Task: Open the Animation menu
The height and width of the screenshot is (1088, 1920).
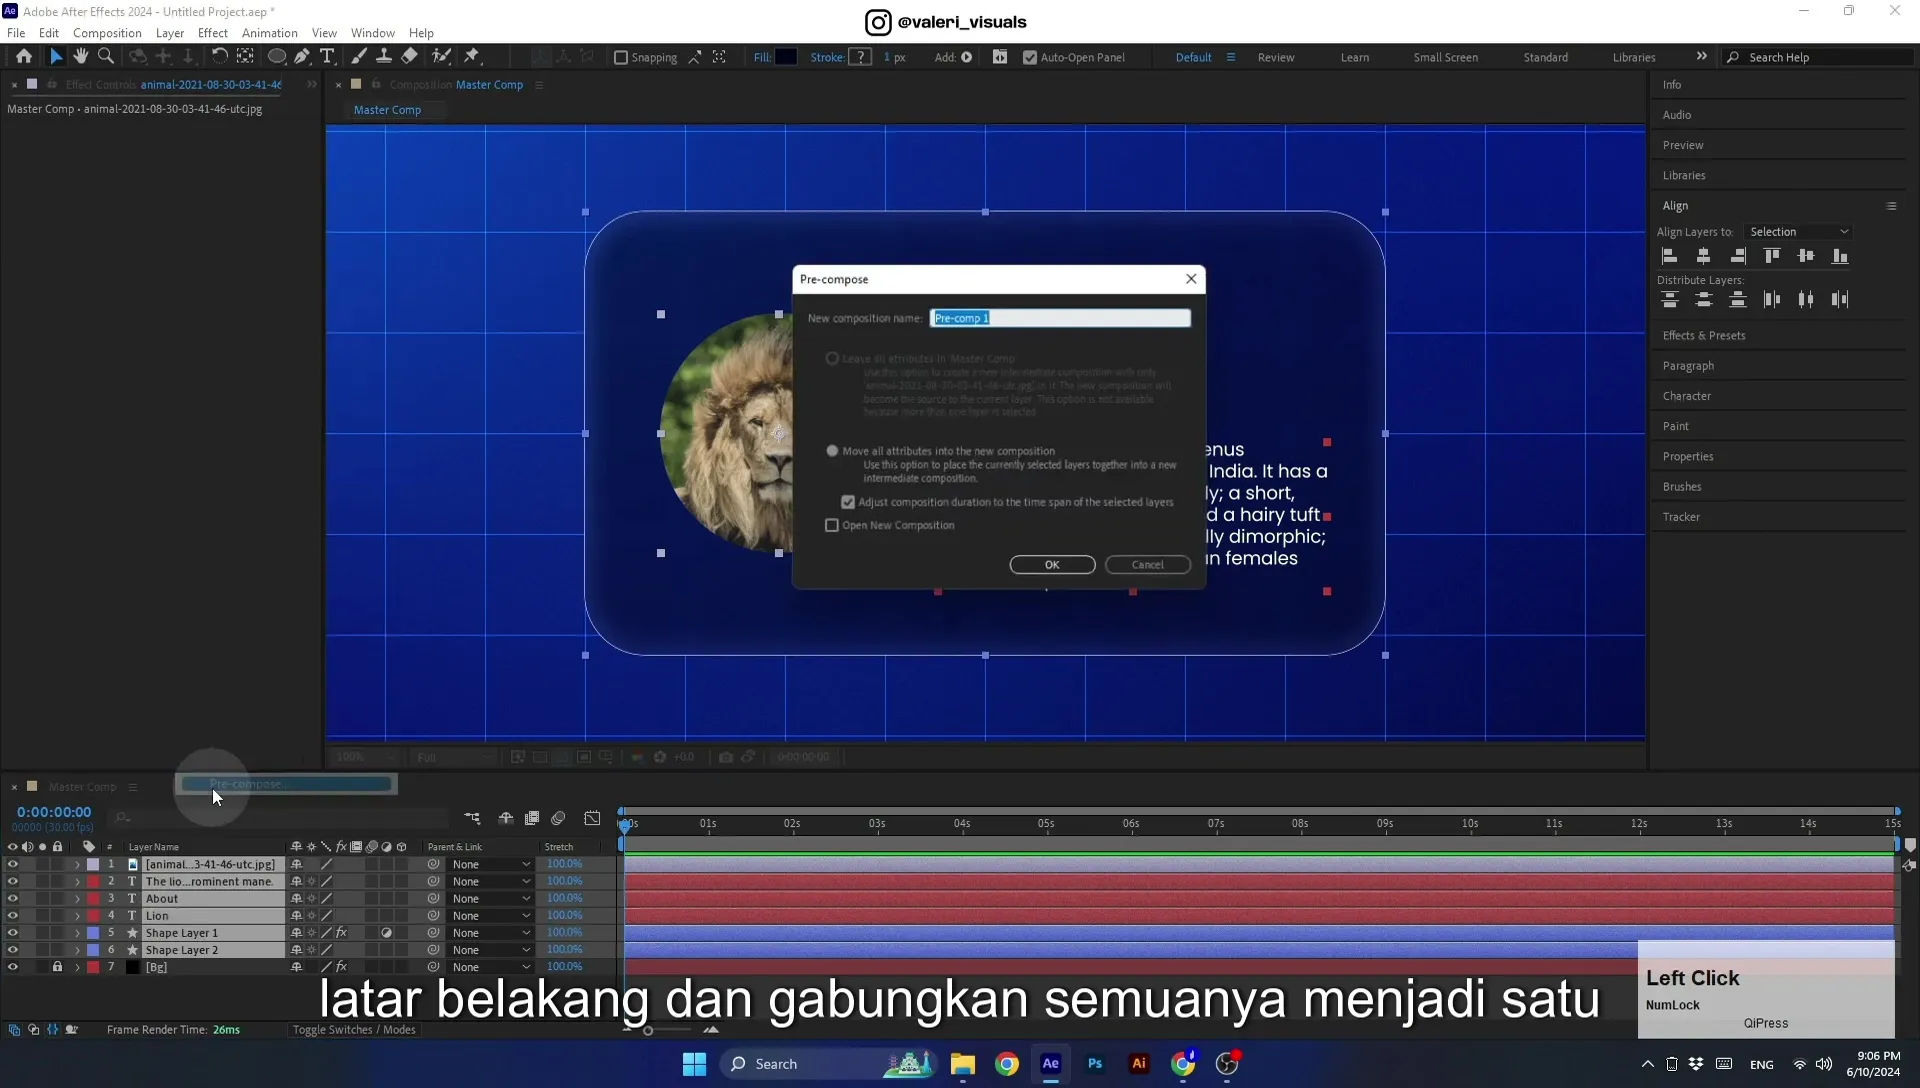Action: [269, 33]
